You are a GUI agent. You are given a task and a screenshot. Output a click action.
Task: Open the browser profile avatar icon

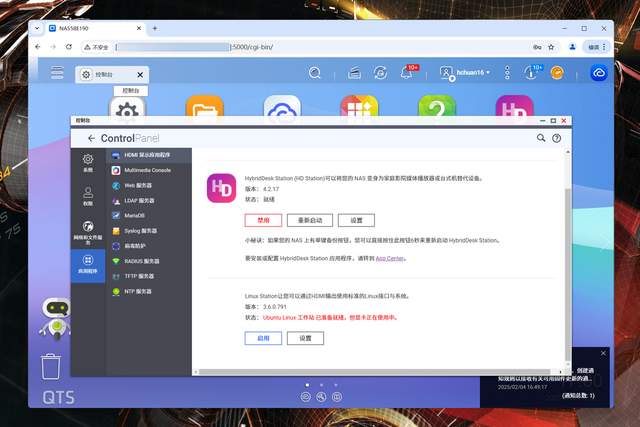[572, 47]
